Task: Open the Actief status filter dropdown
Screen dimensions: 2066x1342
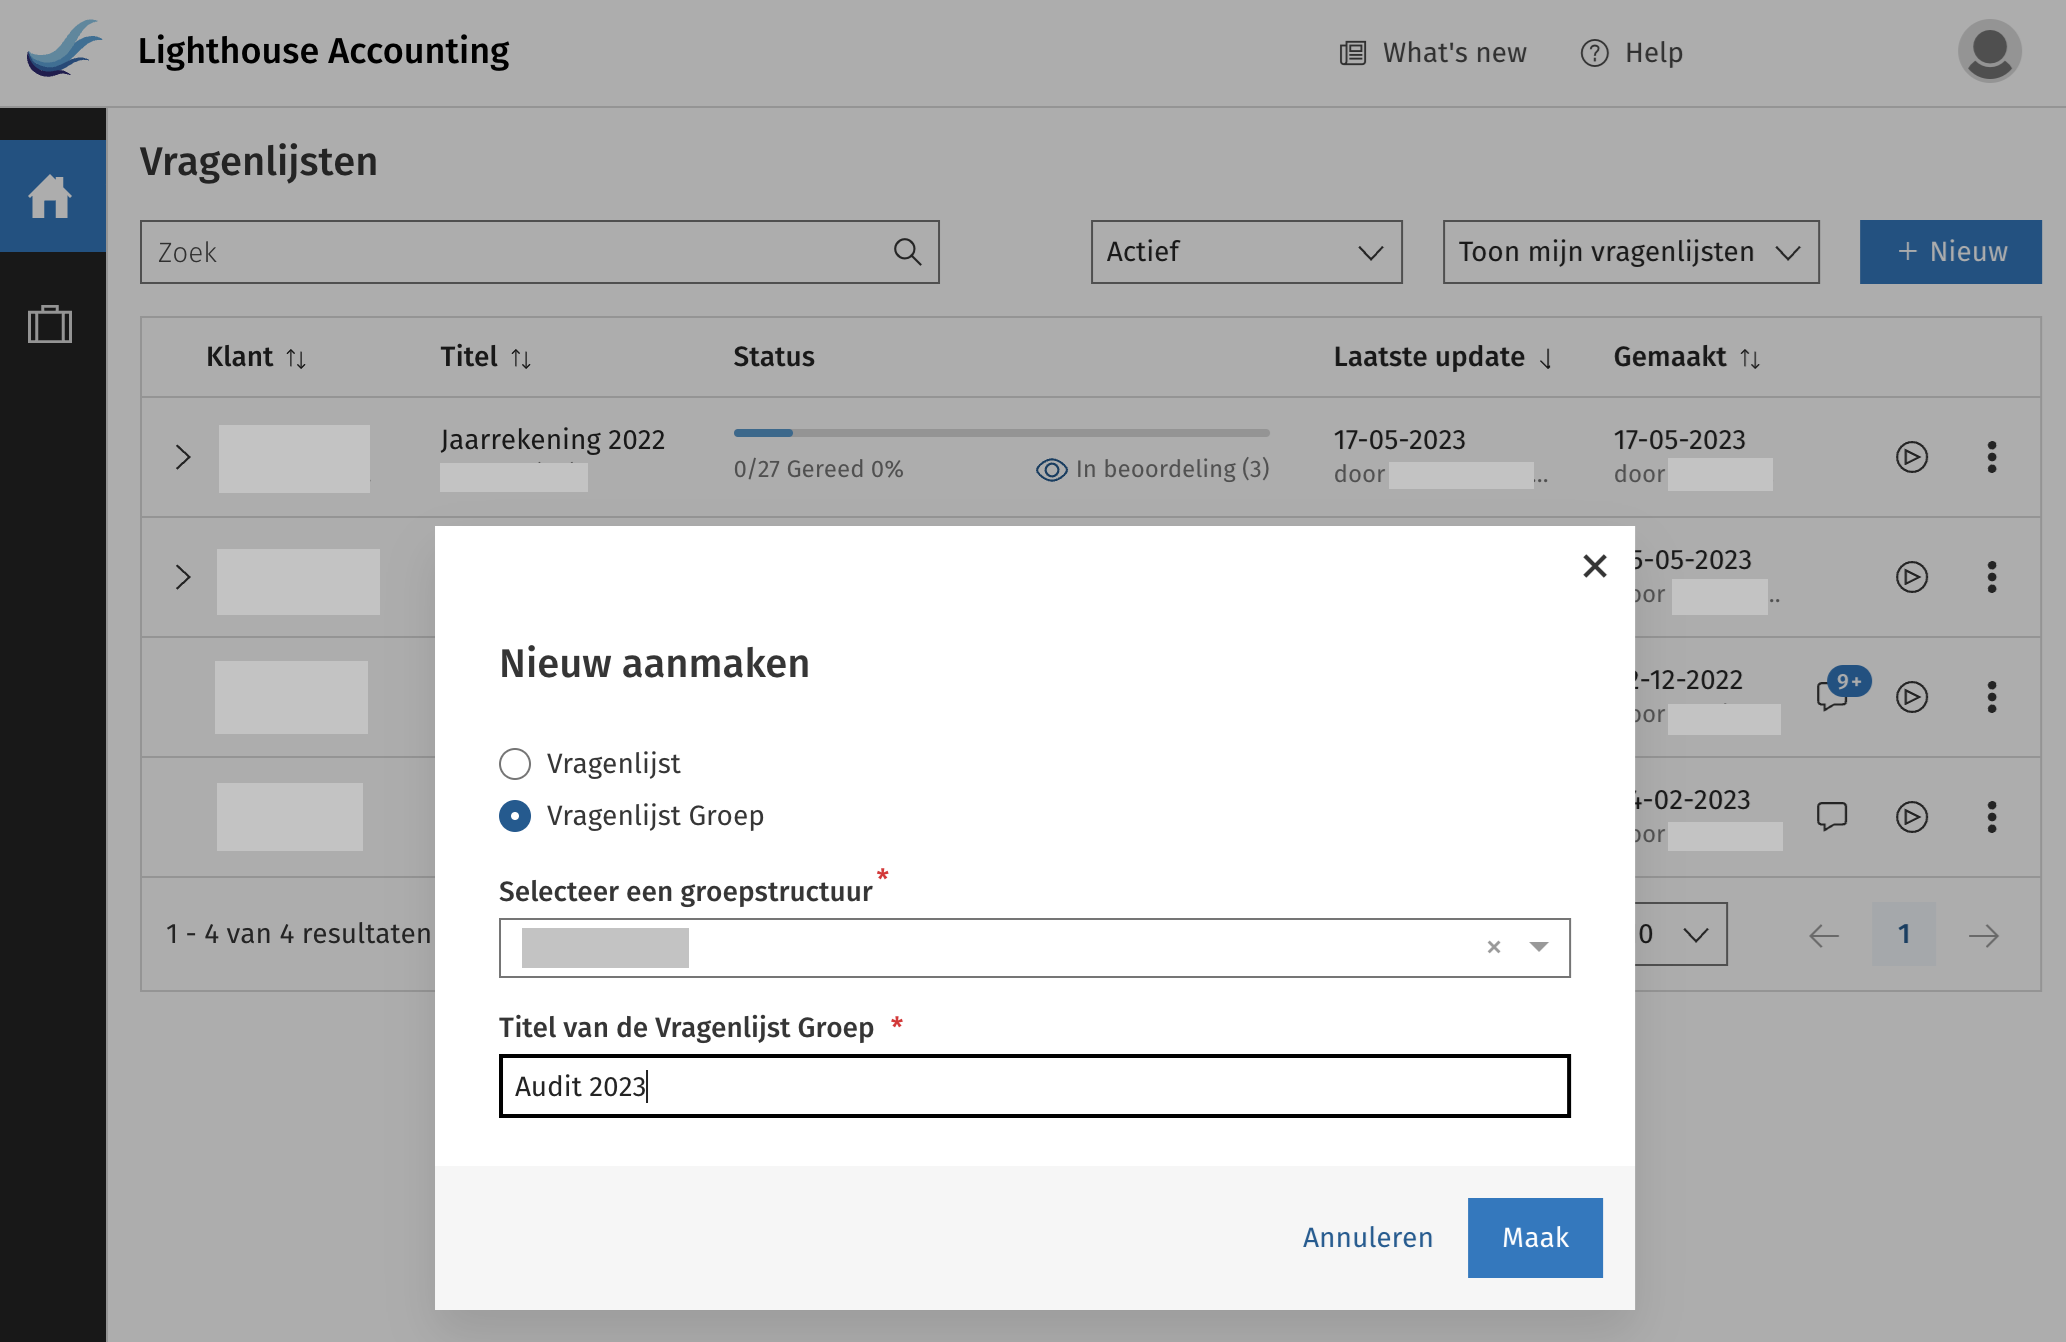Action: 1245,251
